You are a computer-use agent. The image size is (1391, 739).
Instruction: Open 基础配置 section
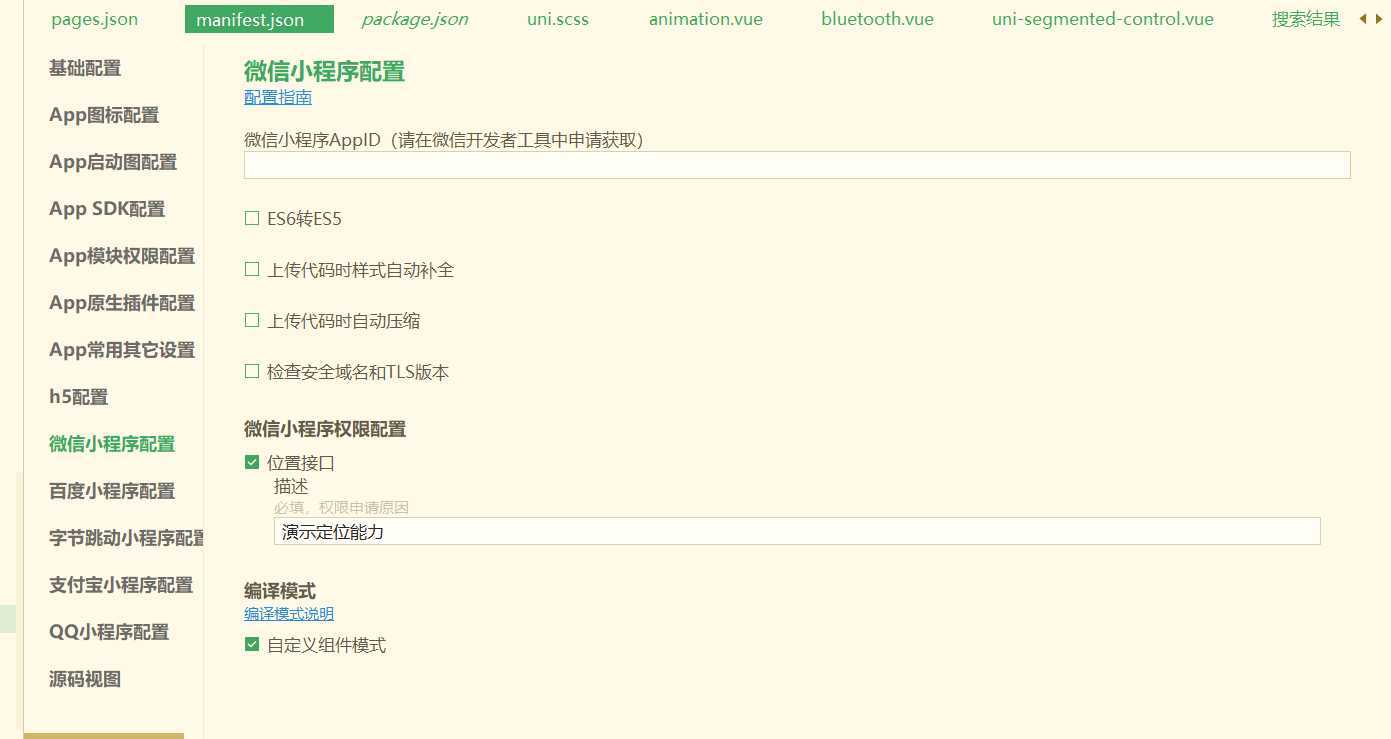coord(85,68)
